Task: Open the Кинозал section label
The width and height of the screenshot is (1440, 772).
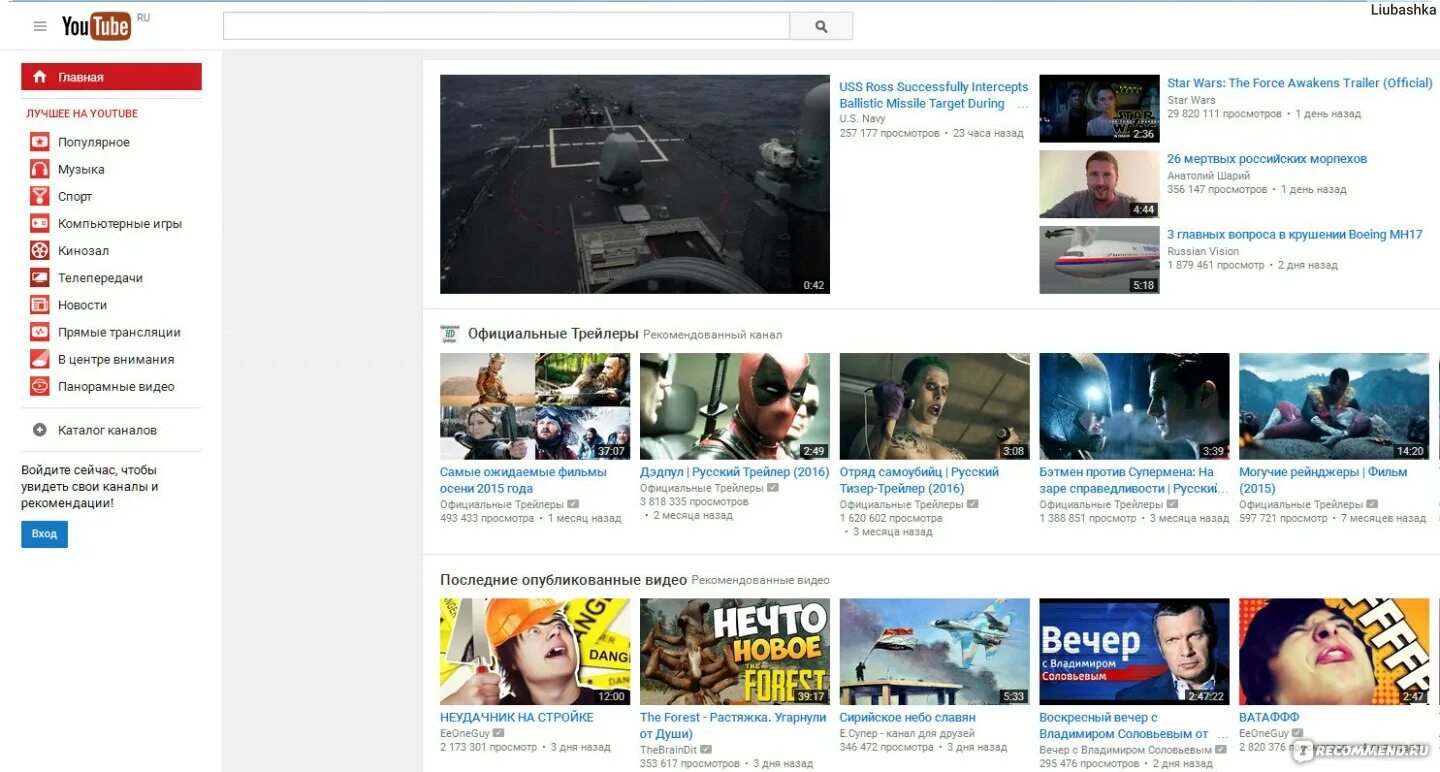Action: [x=83, y=251]
